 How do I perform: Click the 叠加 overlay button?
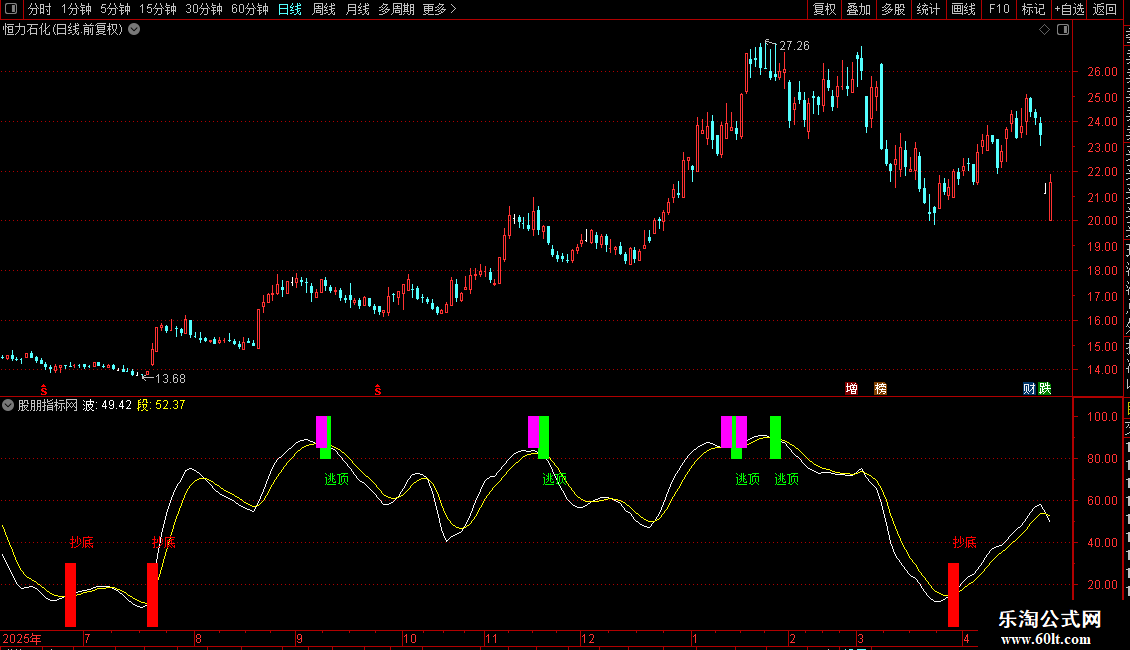click(859, 9)
